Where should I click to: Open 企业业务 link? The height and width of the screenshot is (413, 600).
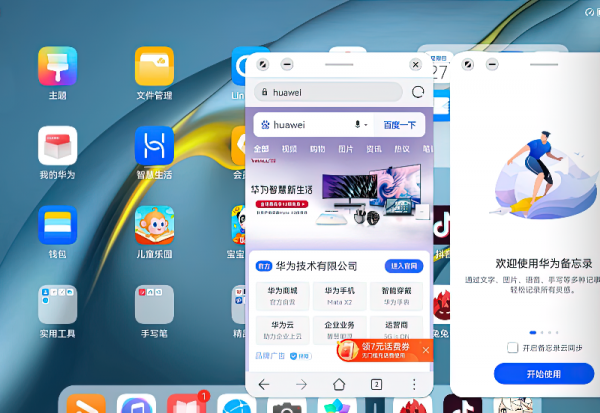pos(339,330)
